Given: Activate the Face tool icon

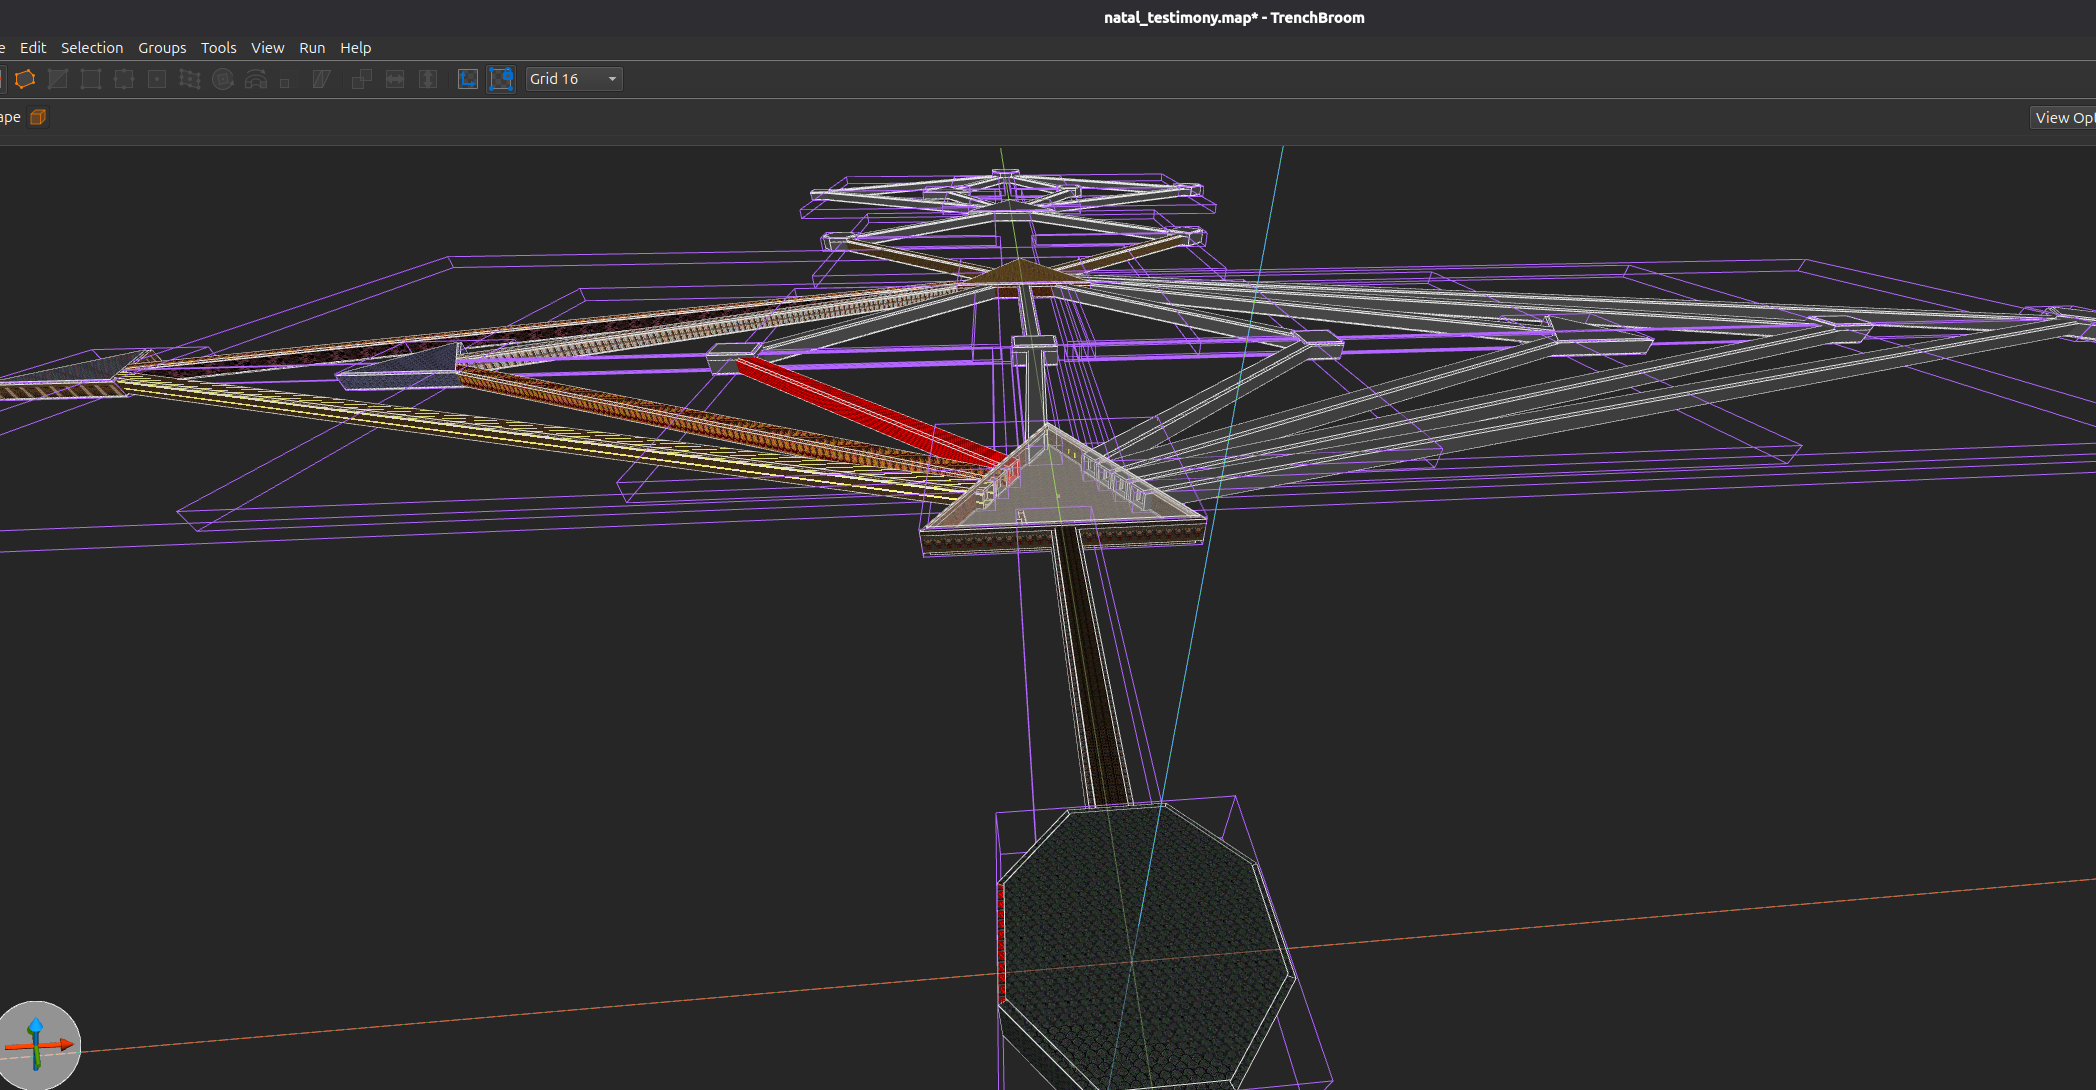Looking at the screenshot, I should pos(157,79).
